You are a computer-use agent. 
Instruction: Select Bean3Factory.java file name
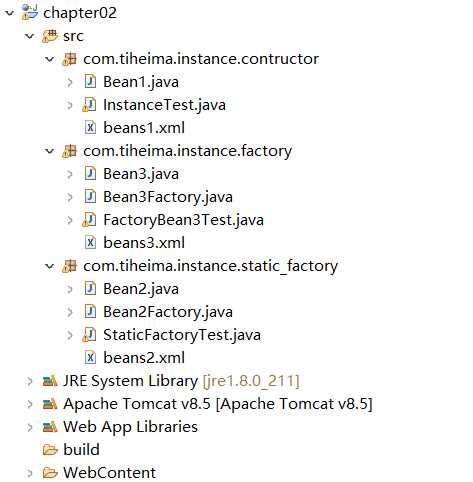168,197
